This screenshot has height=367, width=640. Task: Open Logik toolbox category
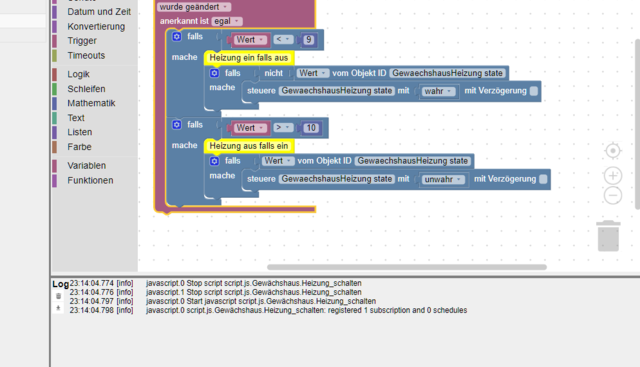click(x=78, y=74)
